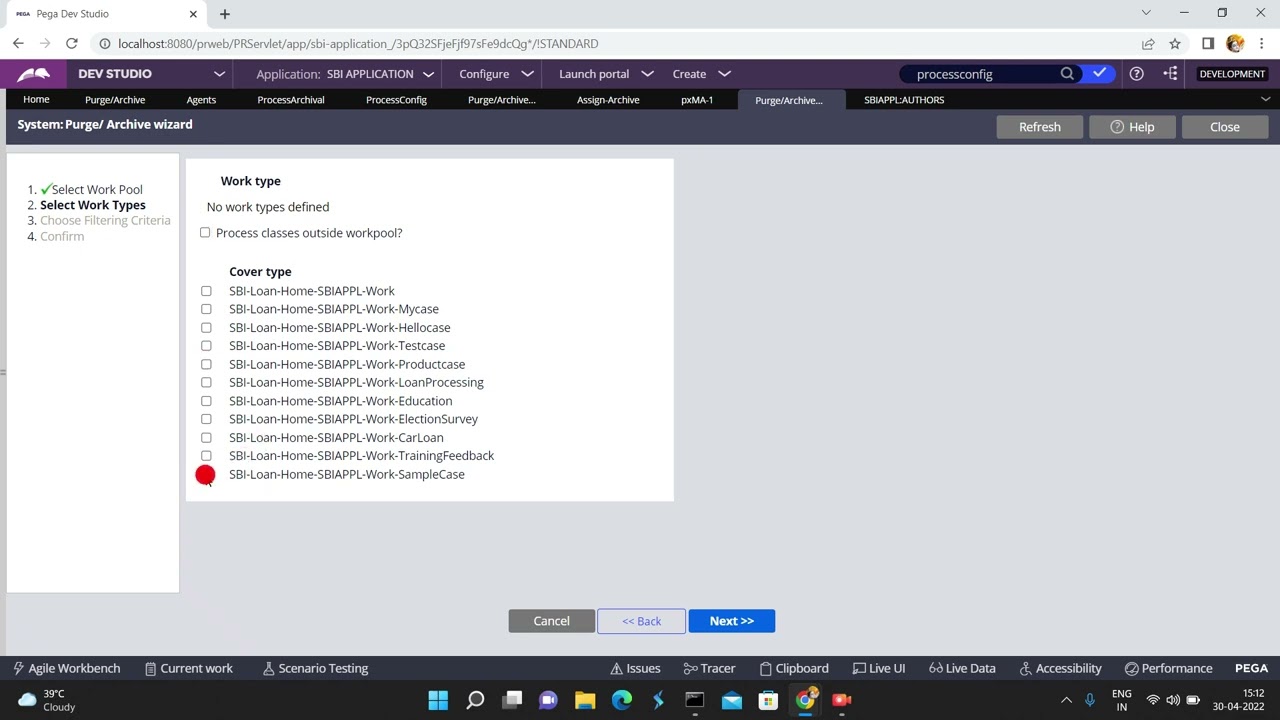Screen dimensions: 1280x720
Task: Switch to the ProcessArchival tab
Action: pyautogui.click(x=291, y=100)
